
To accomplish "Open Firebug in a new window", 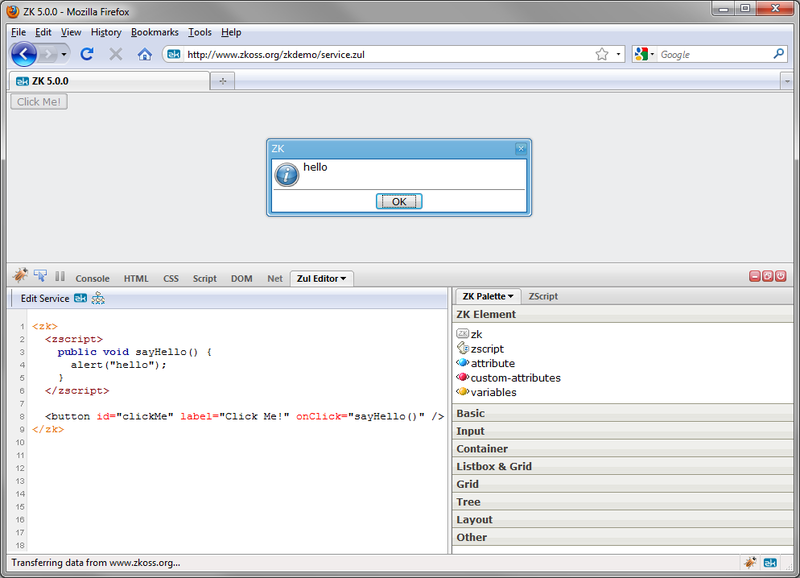I will pyautogui.click(x=767, y=276).
